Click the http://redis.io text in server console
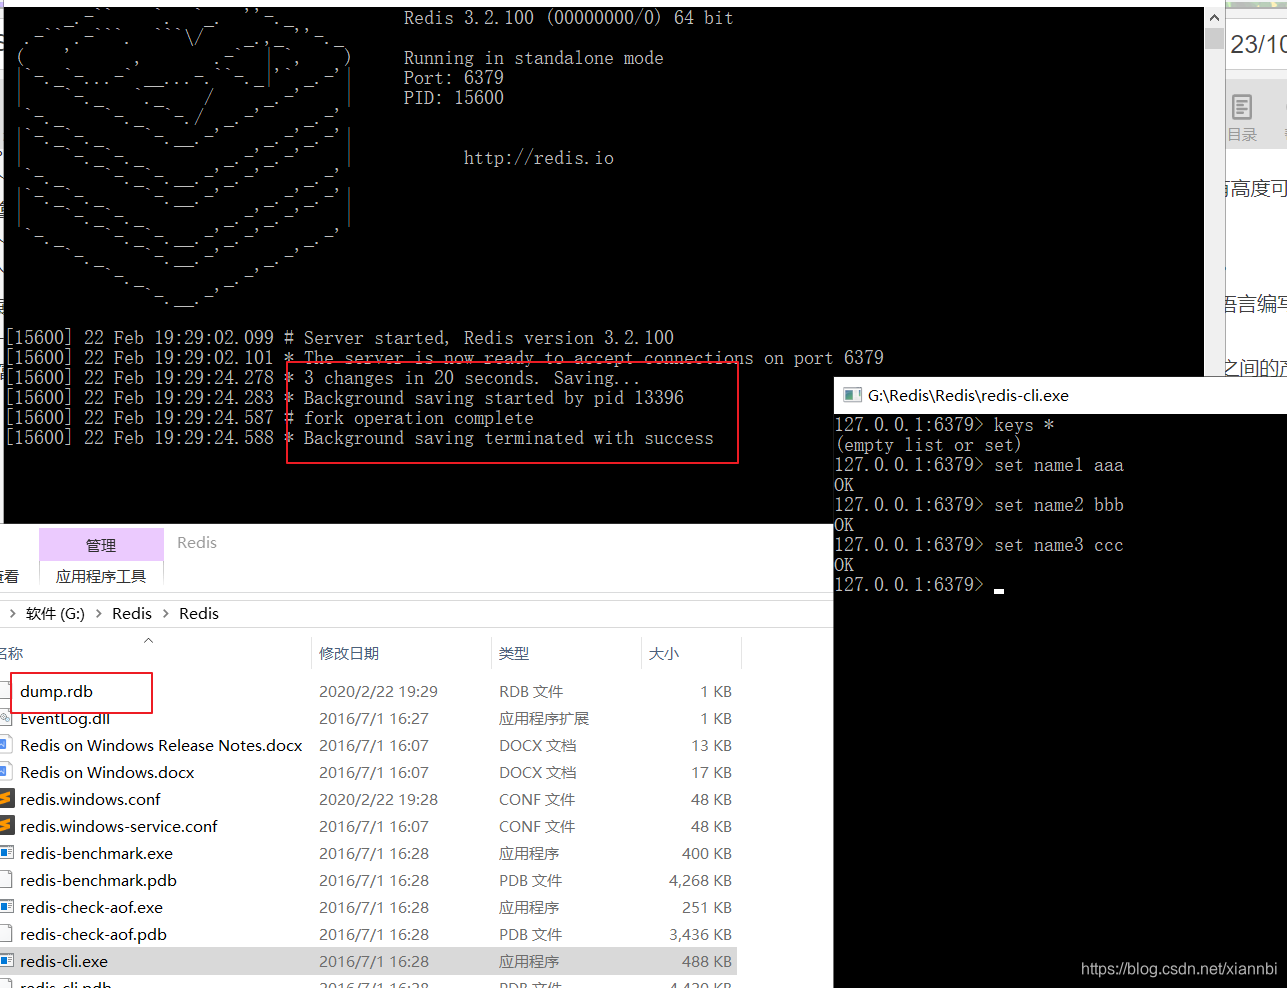 point(539,158)
